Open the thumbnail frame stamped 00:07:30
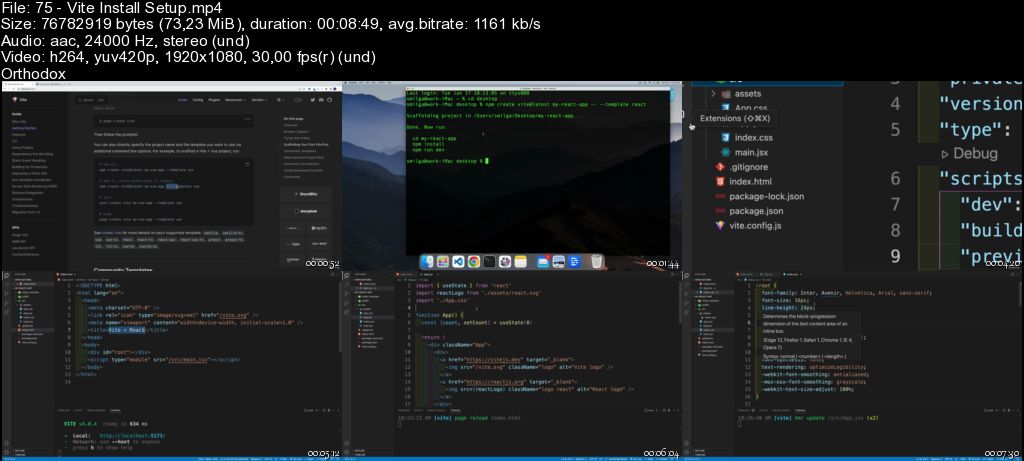The width and height of the screenshot is (1024, 461). click(853, 366)
